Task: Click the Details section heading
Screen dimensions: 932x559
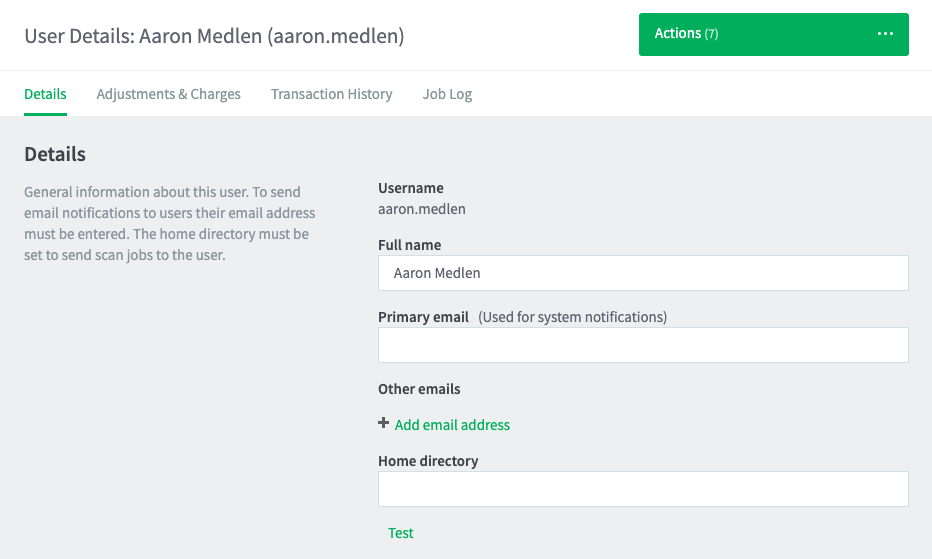Action: pyautogui.click(x=55, y=154)
